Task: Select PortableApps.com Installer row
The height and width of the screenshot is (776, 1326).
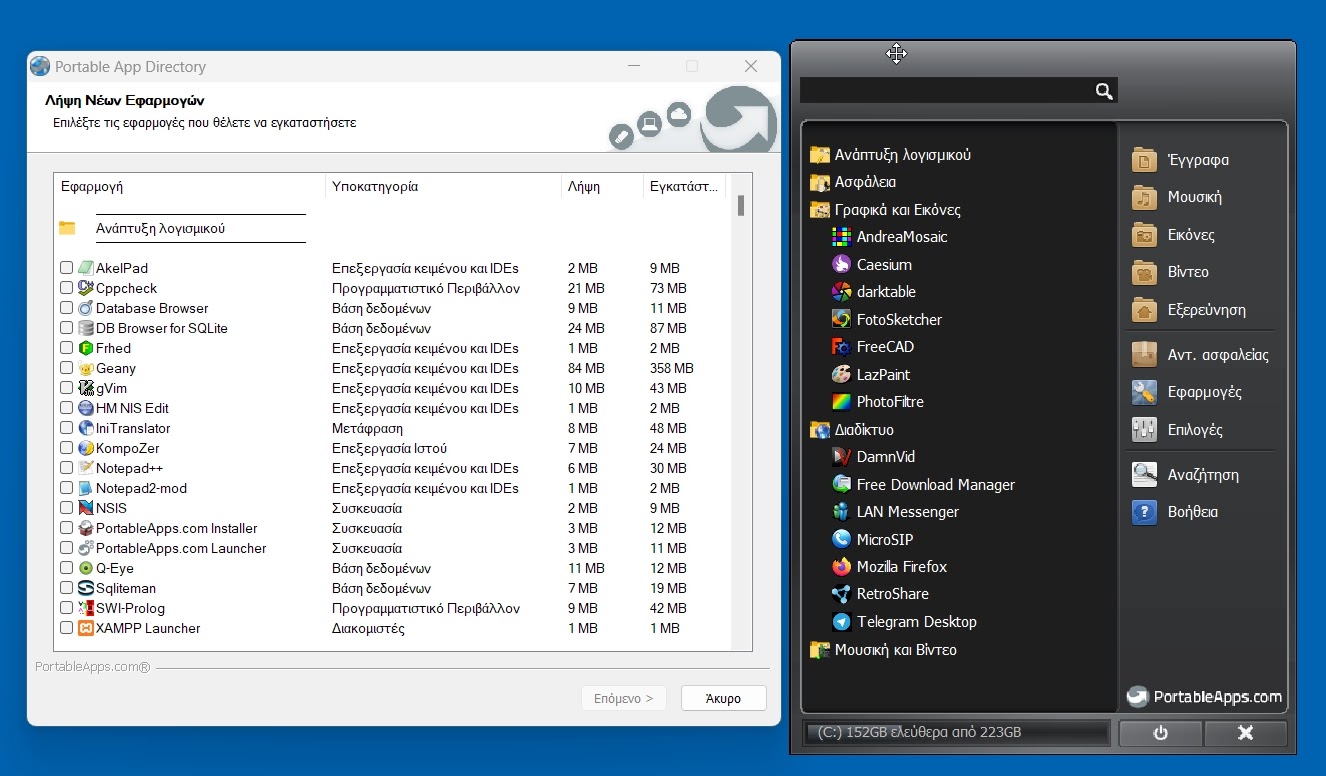Action: pyautogui.click(x=392, y=528)
